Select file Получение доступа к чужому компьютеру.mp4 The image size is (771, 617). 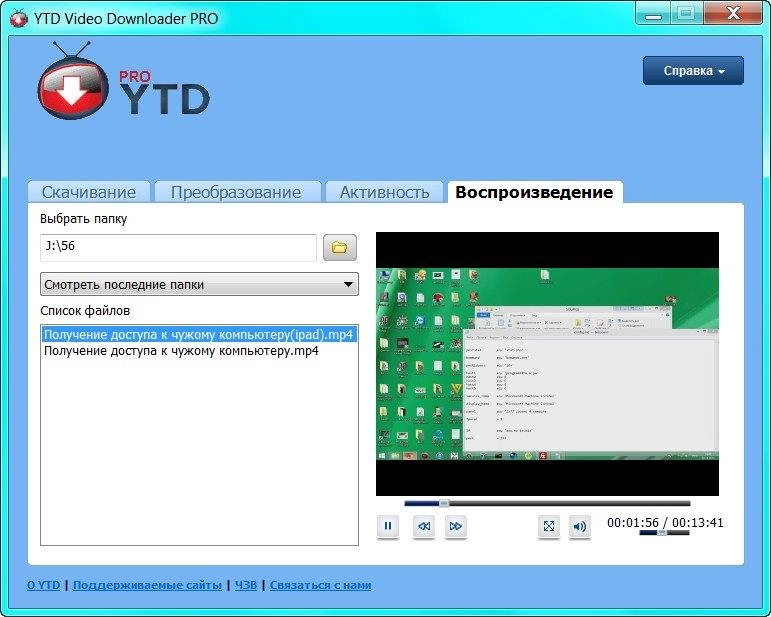coord(181,351)
